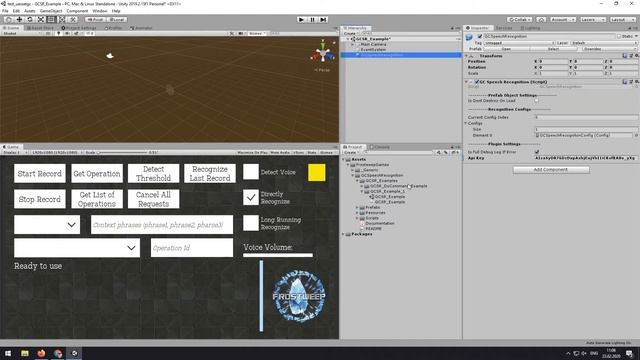
Task: Open the small dropdown above Ready to use
Action: [47, 224]
